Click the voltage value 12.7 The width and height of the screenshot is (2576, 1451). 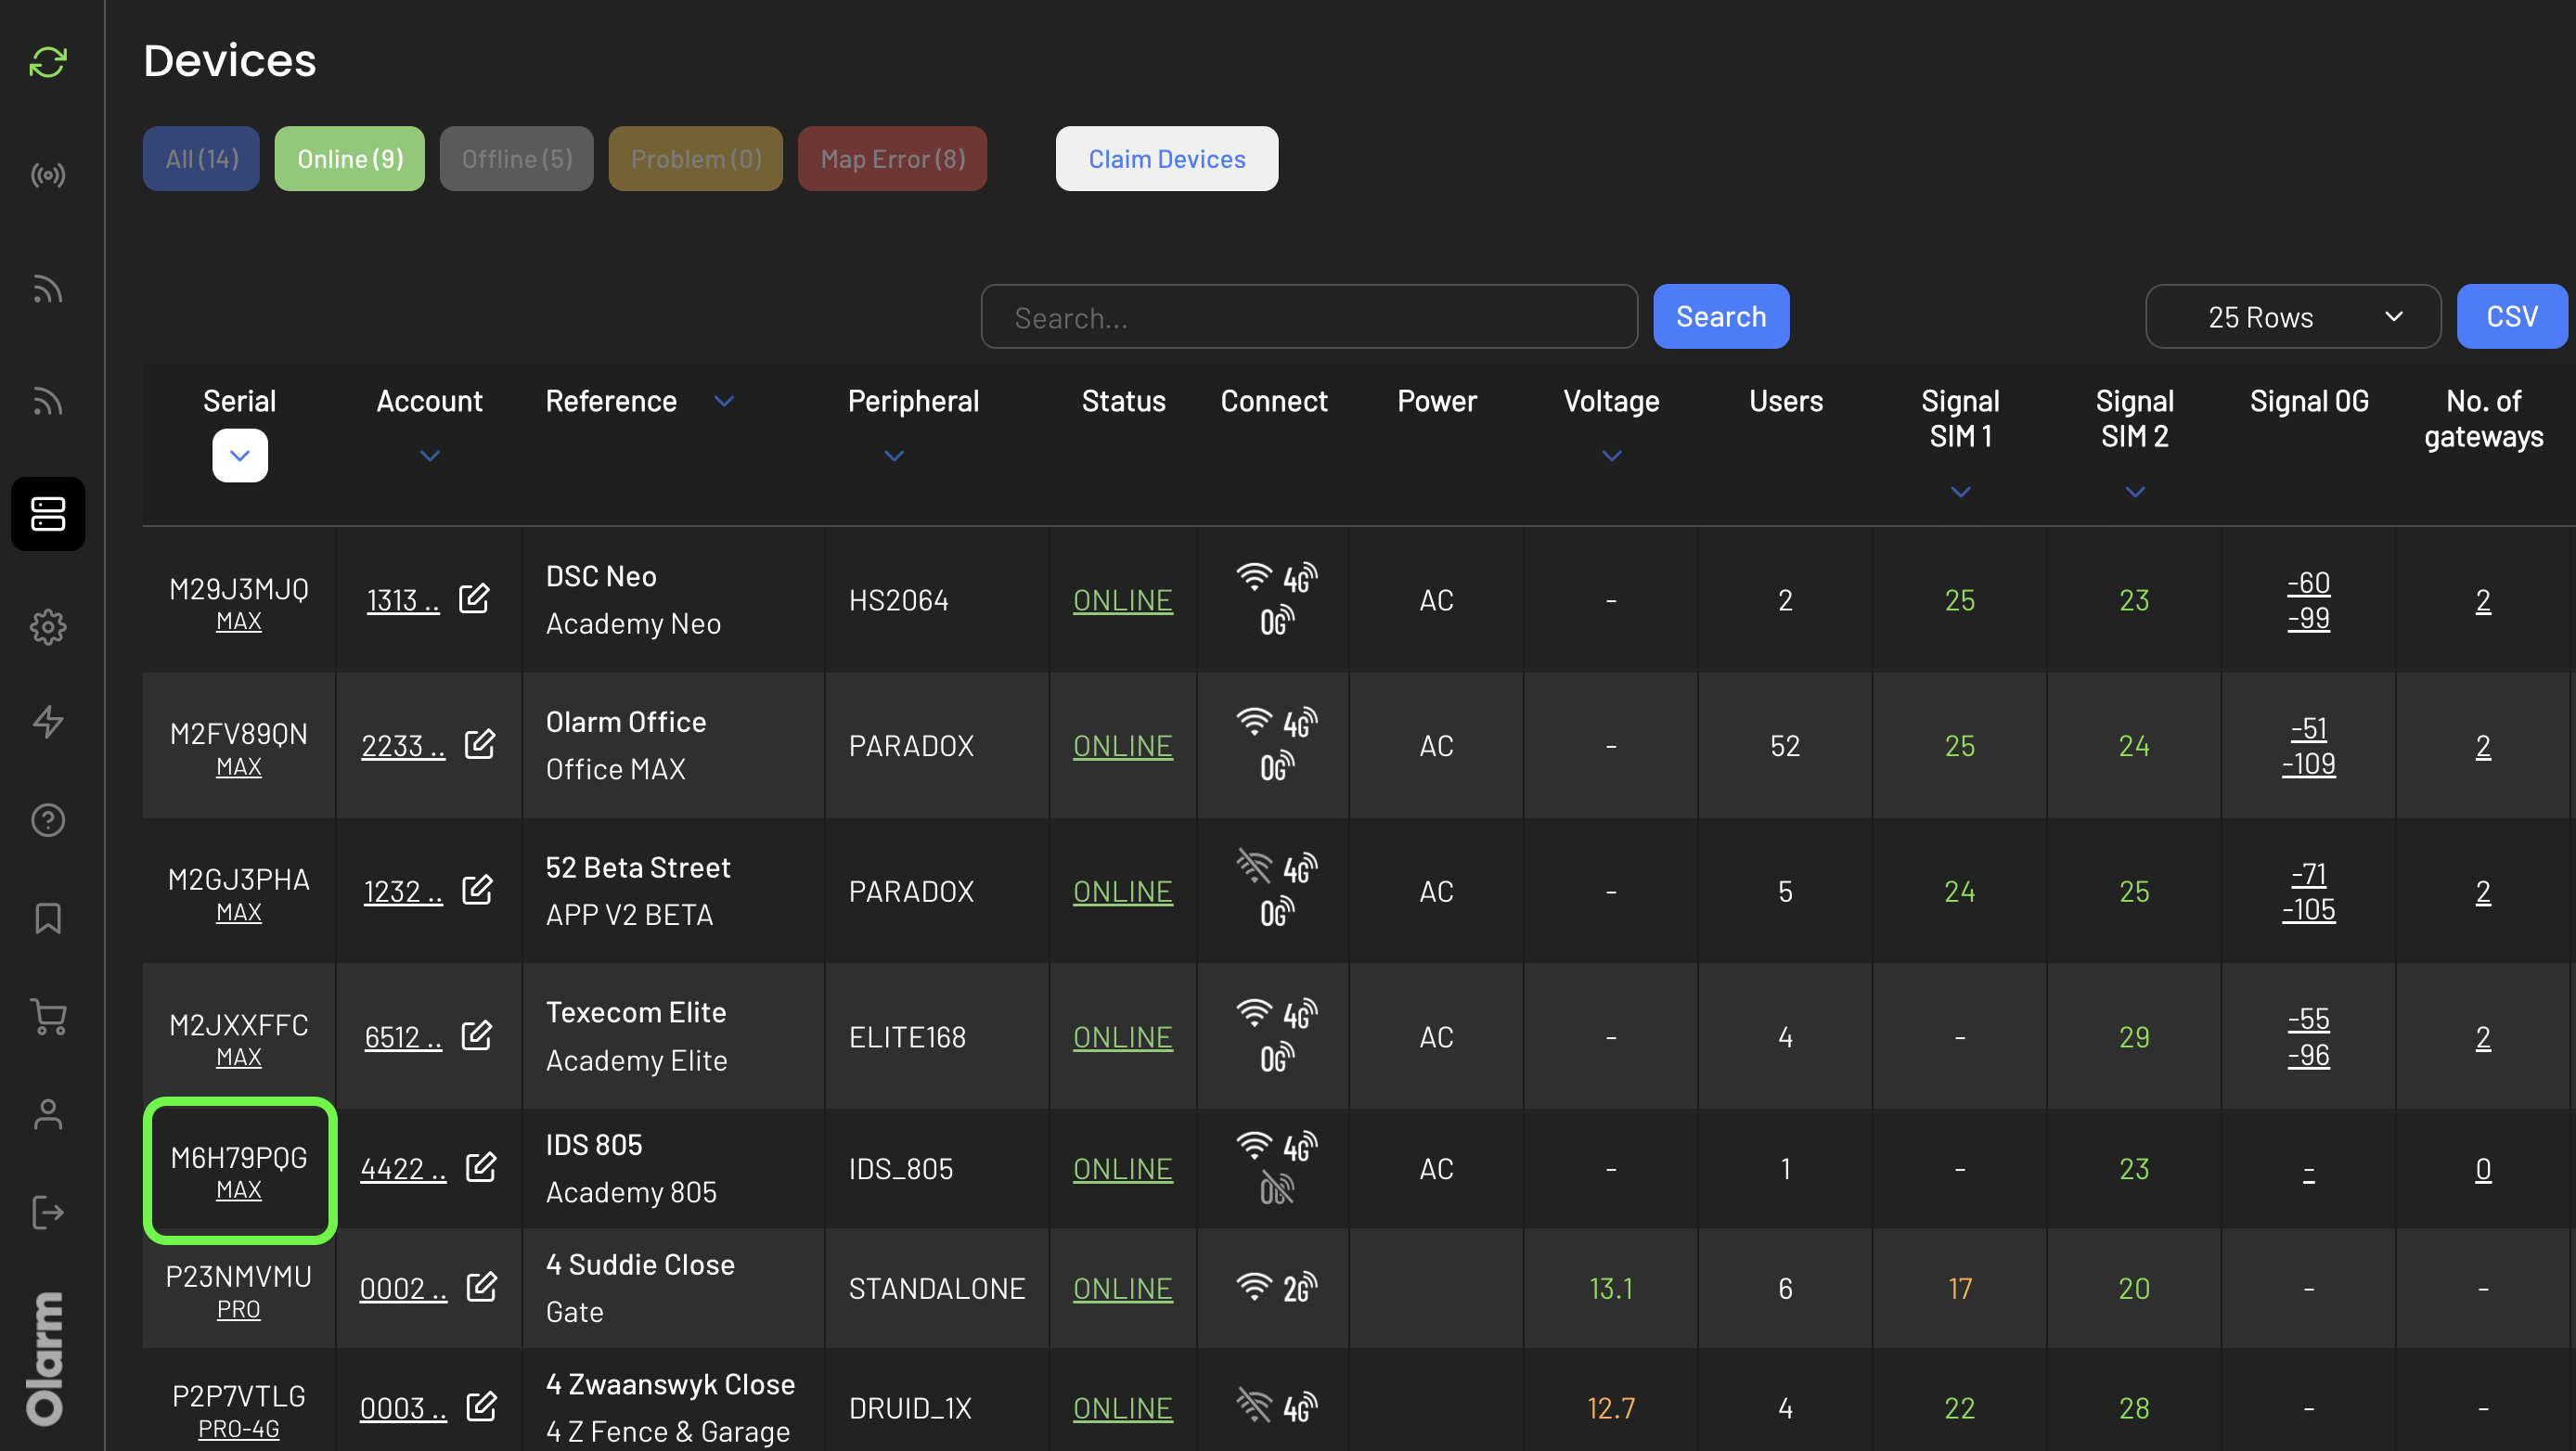pyautogui.click(x=1611, y=1409)
